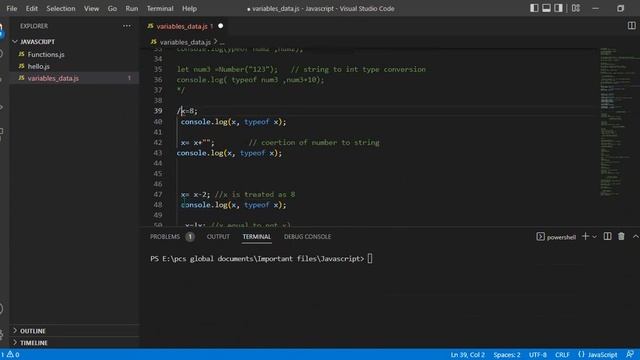Image resolution: width=640 pixels, height=360 pixels.
Task: Open the Help menu
Action: [189, 9]
